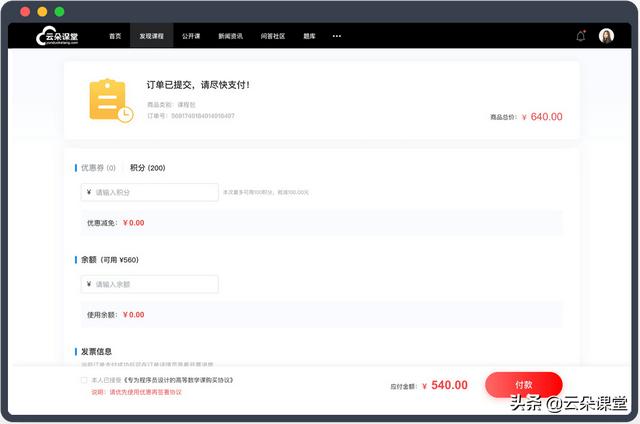Focus the 请输入积分 input field
Viewport: 640px width, 424px height.
(150, 192)
